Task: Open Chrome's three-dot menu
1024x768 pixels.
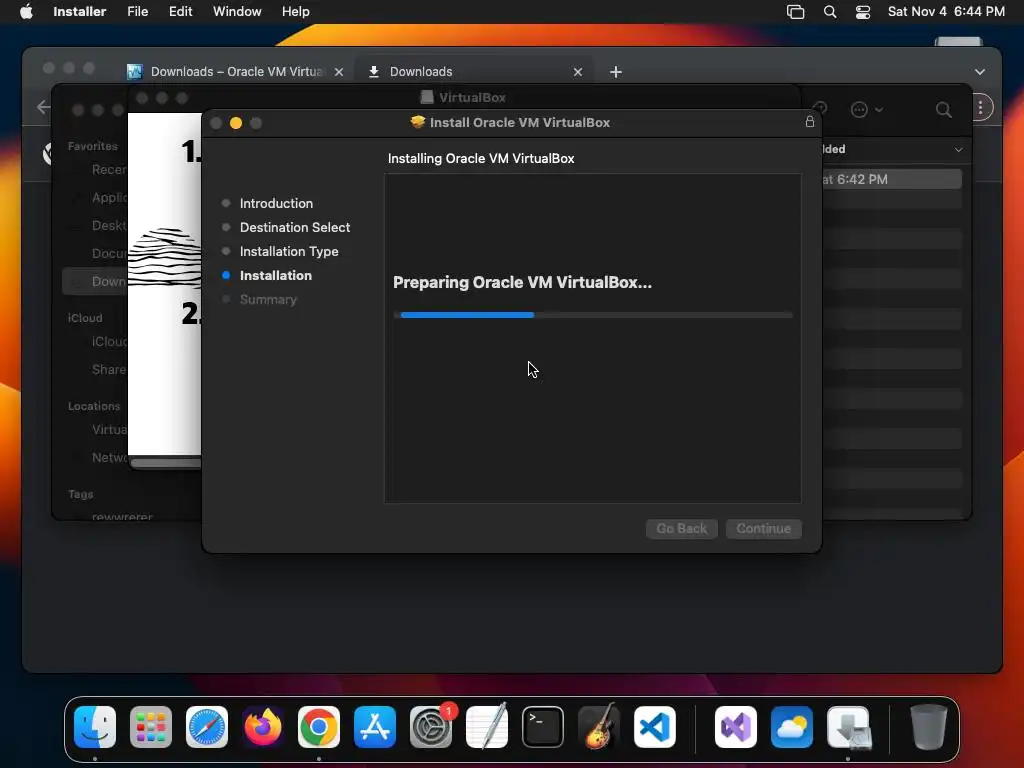Action: pos(980,108)
